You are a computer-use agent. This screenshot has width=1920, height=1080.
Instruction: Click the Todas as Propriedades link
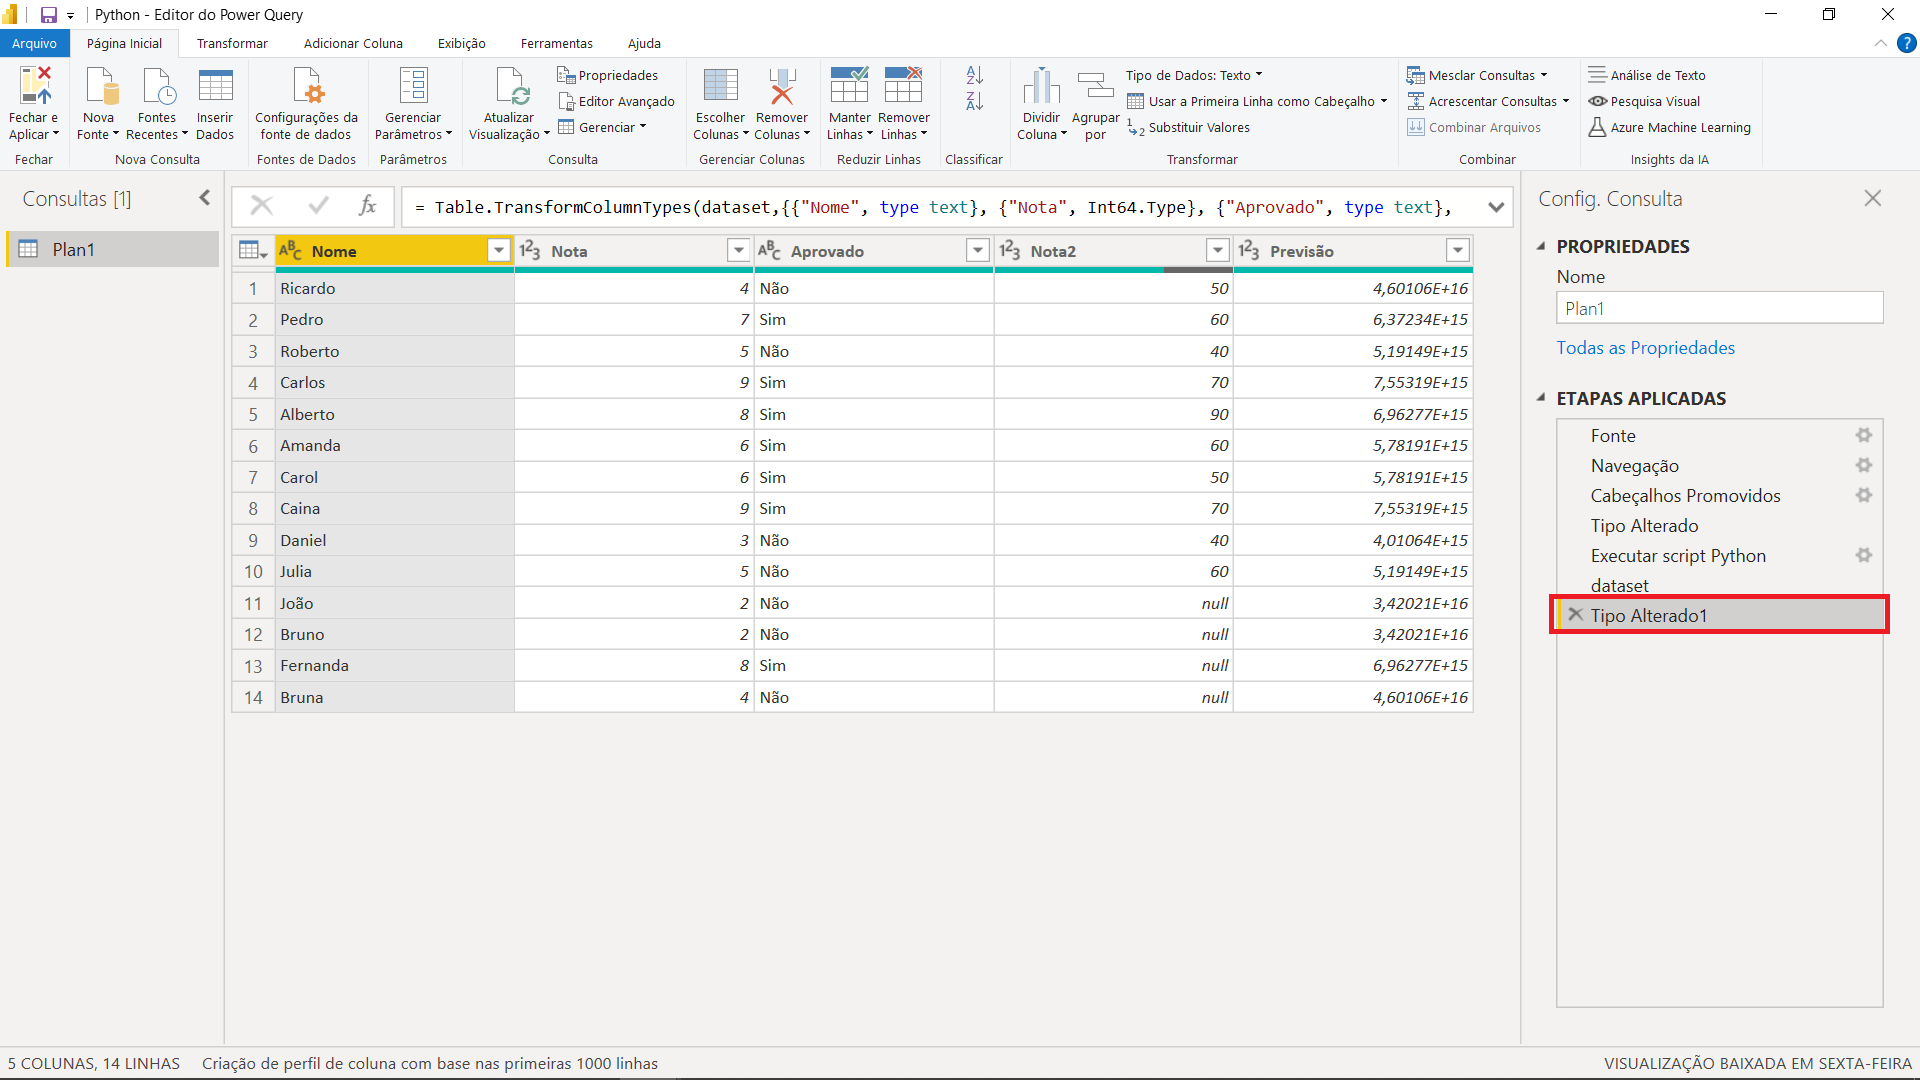click(x=1646, y=347)
